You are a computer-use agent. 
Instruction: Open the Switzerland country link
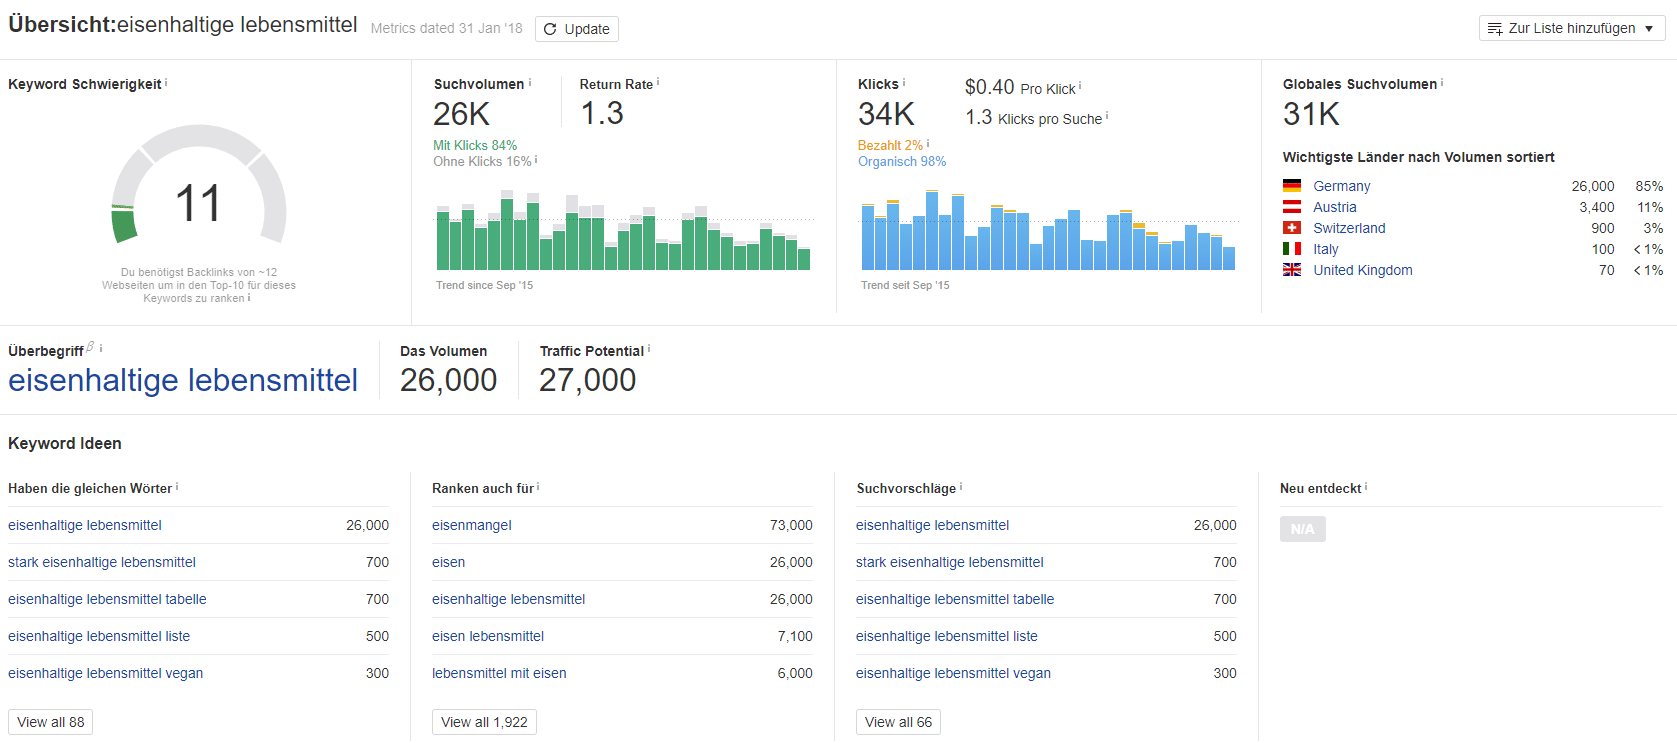coord(1349,228)
